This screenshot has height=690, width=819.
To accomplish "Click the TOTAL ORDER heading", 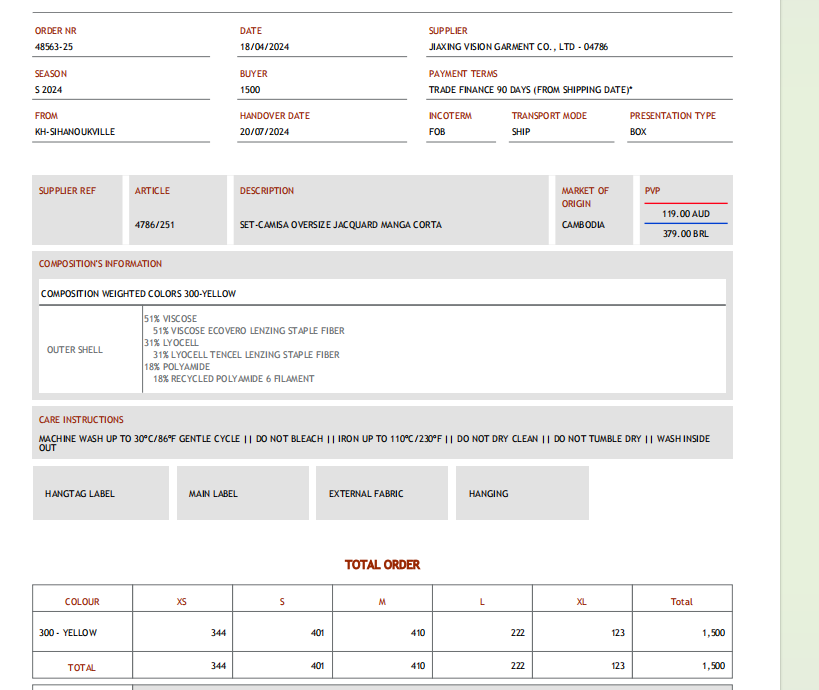I will (x=382, y=565).
